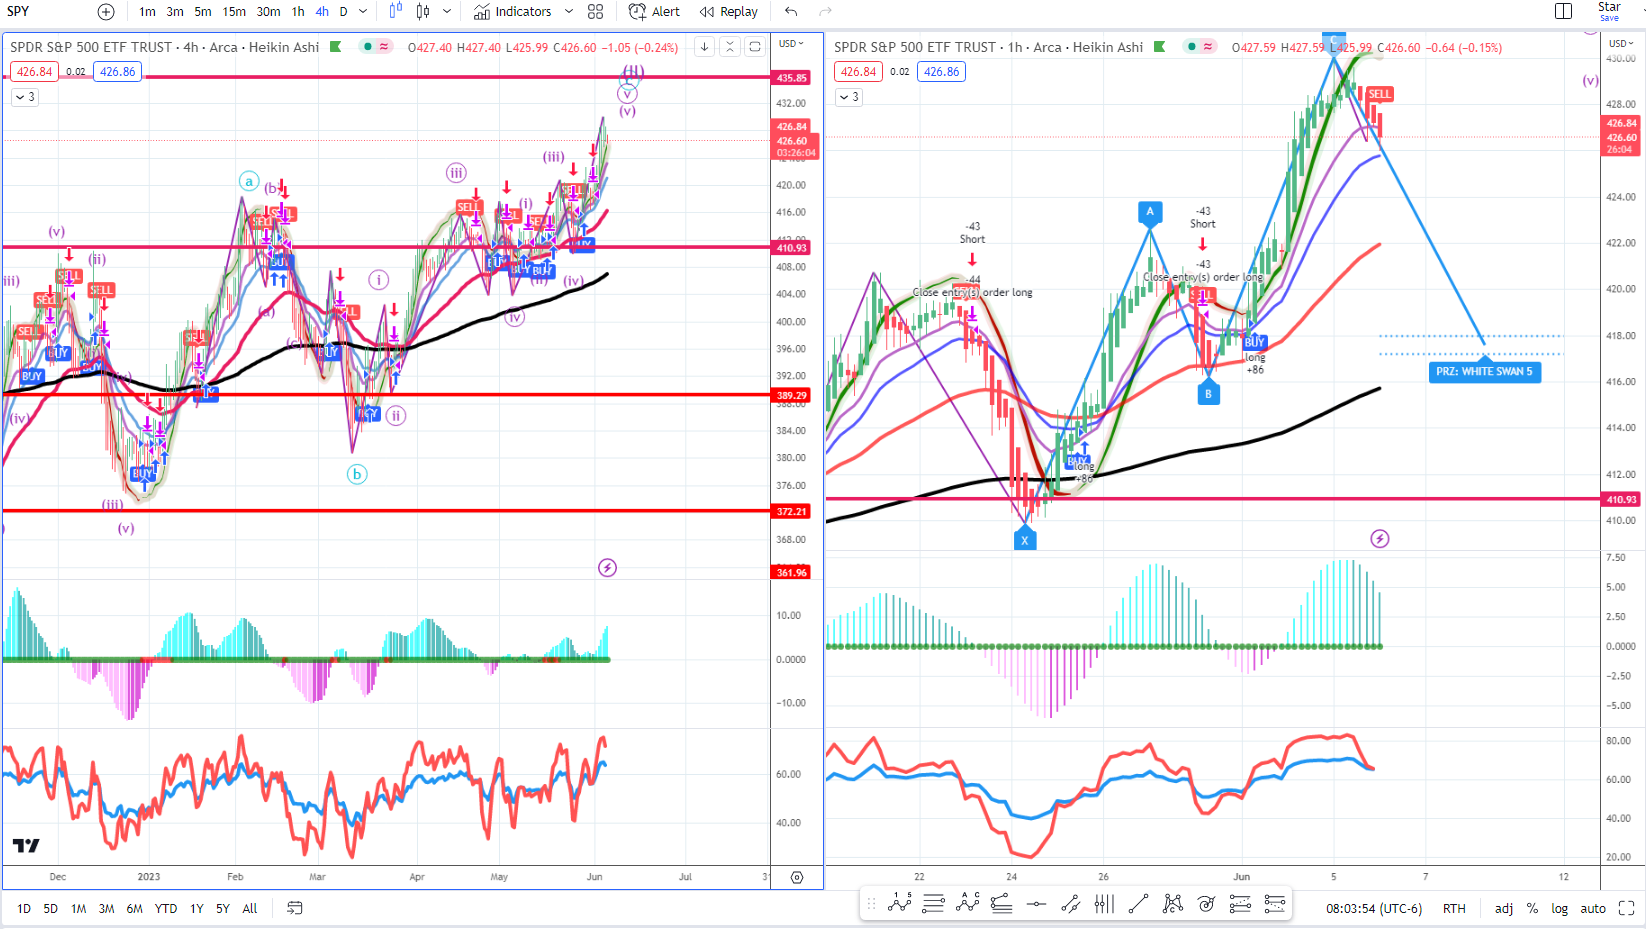Open the Indicators dialog
The image size is (1646, 929).
click(513, 12)
